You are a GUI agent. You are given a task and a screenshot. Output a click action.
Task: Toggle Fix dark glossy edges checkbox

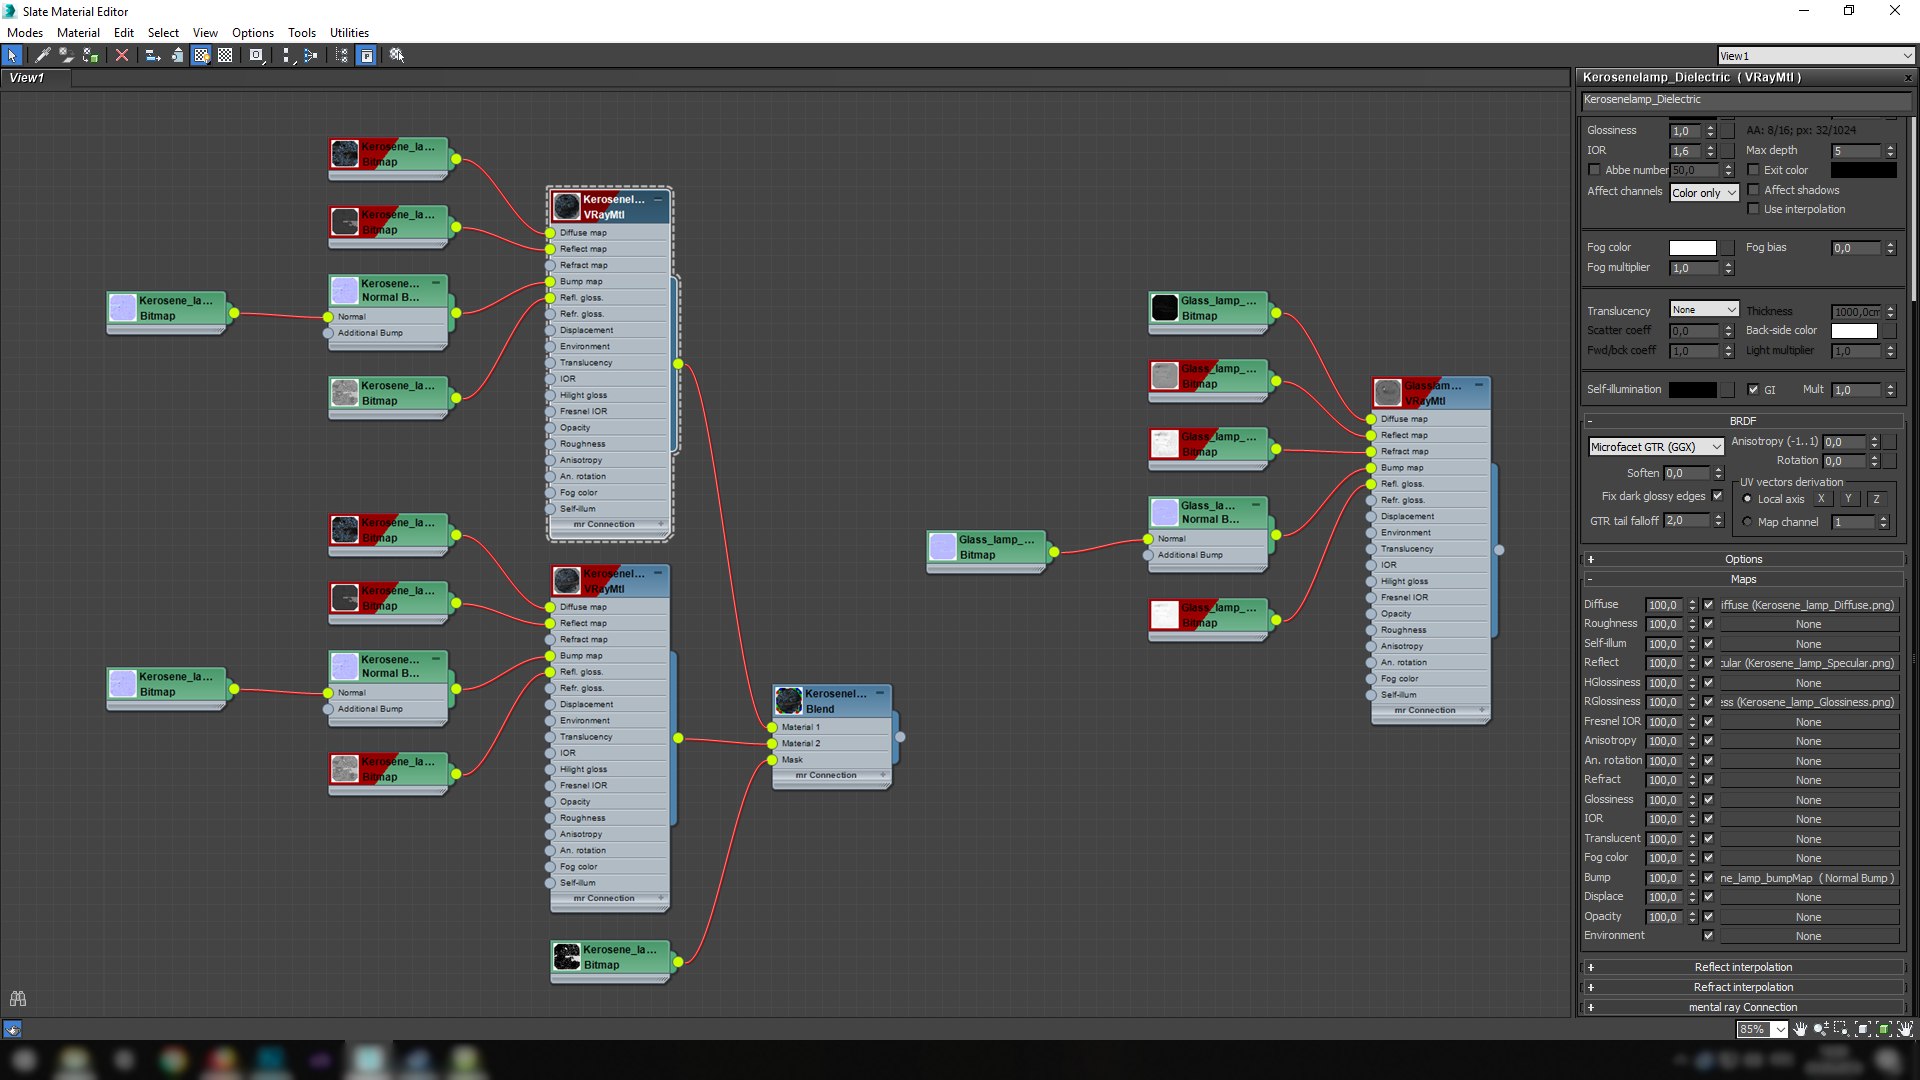1718,496
